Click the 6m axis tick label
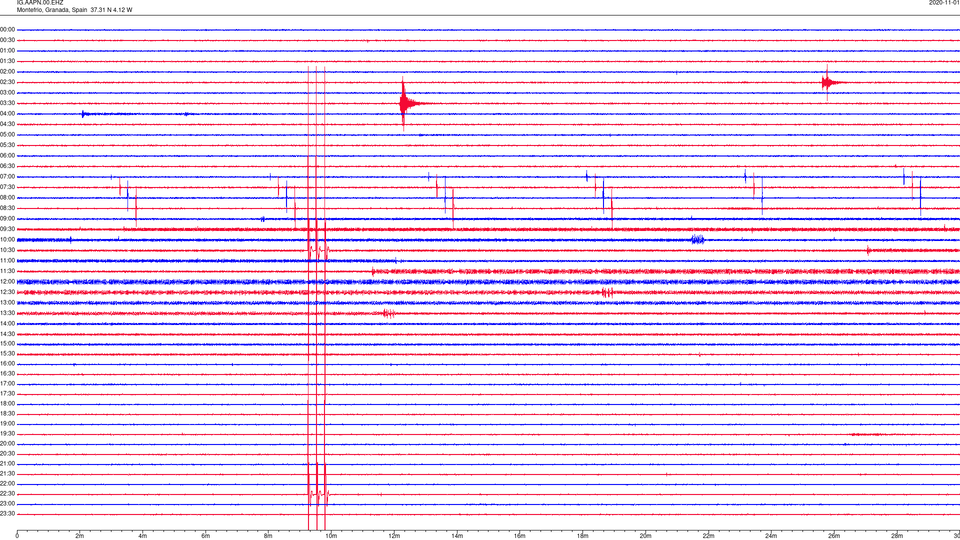This screenshot has height=540, width=960. point(206,536)
